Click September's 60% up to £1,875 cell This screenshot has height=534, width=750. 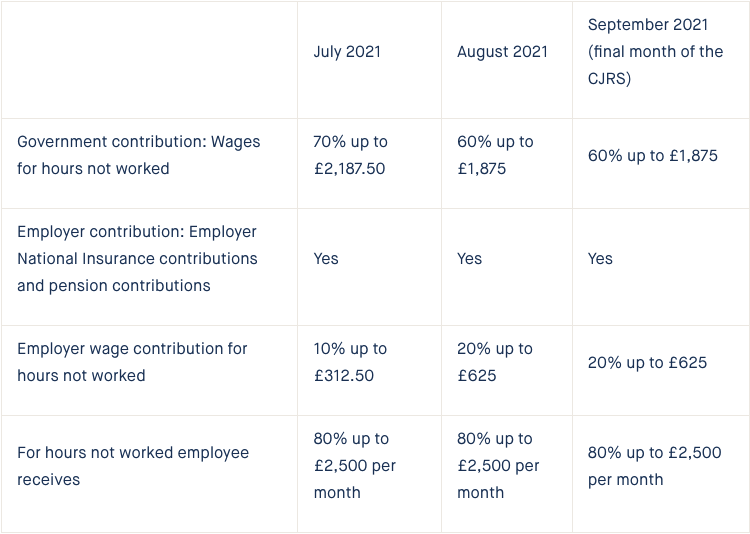pos(652,156)
